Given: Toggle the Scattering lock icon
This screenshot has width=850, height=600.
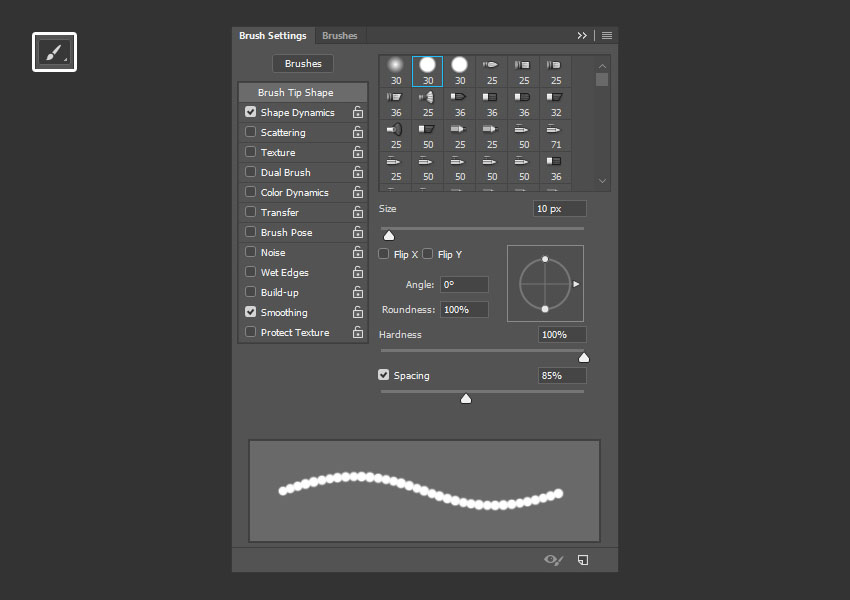Looking at the screenshot, I should (358, 132).
